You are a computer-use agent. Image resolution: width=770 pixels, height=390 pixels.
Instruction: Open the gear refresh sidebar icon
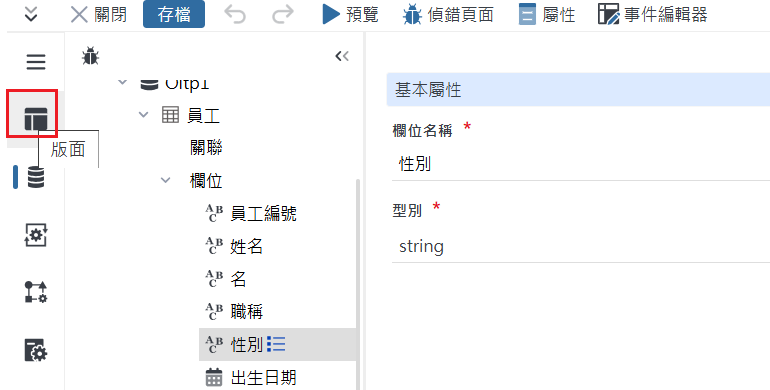(36, 235)
